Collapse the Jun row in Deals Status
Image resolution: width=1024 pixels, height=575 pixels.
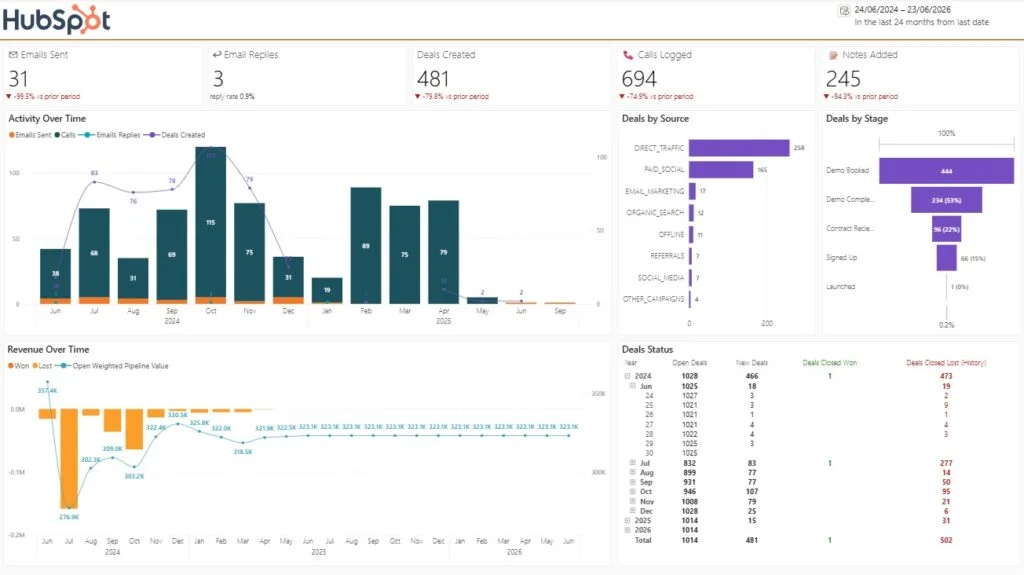click(632, 386)
